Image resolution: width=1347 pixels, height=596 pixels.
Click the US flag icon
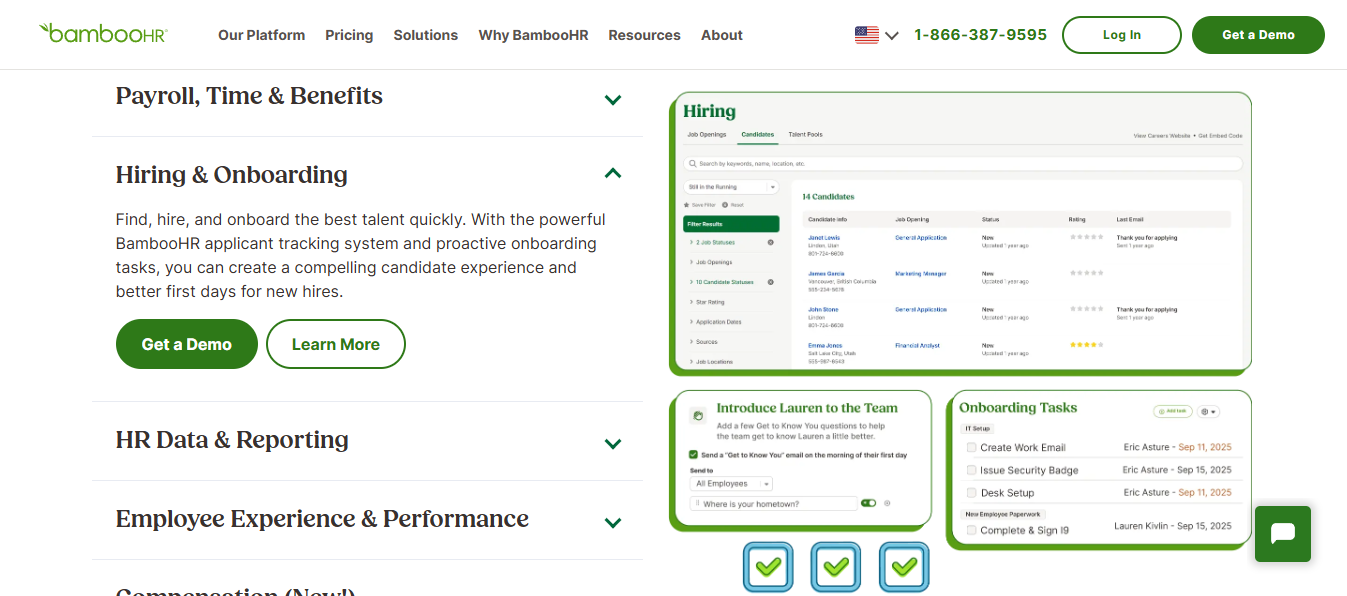point(867,35)
